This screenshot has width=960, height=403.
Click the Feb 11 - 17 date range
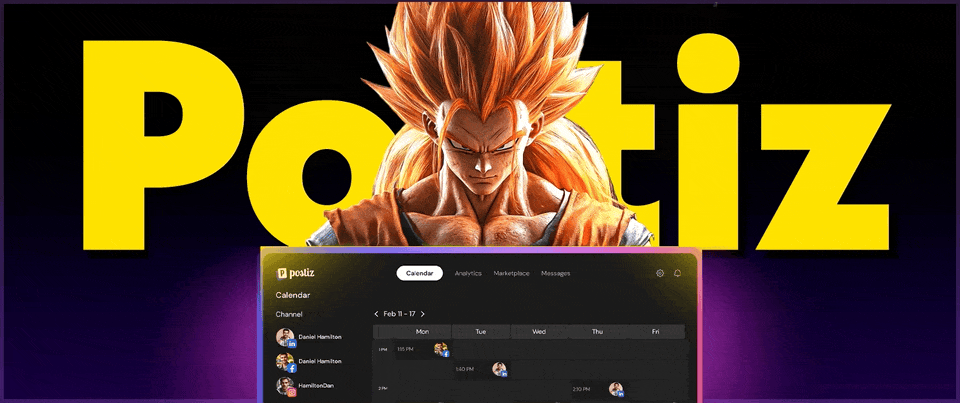point(400,314)
